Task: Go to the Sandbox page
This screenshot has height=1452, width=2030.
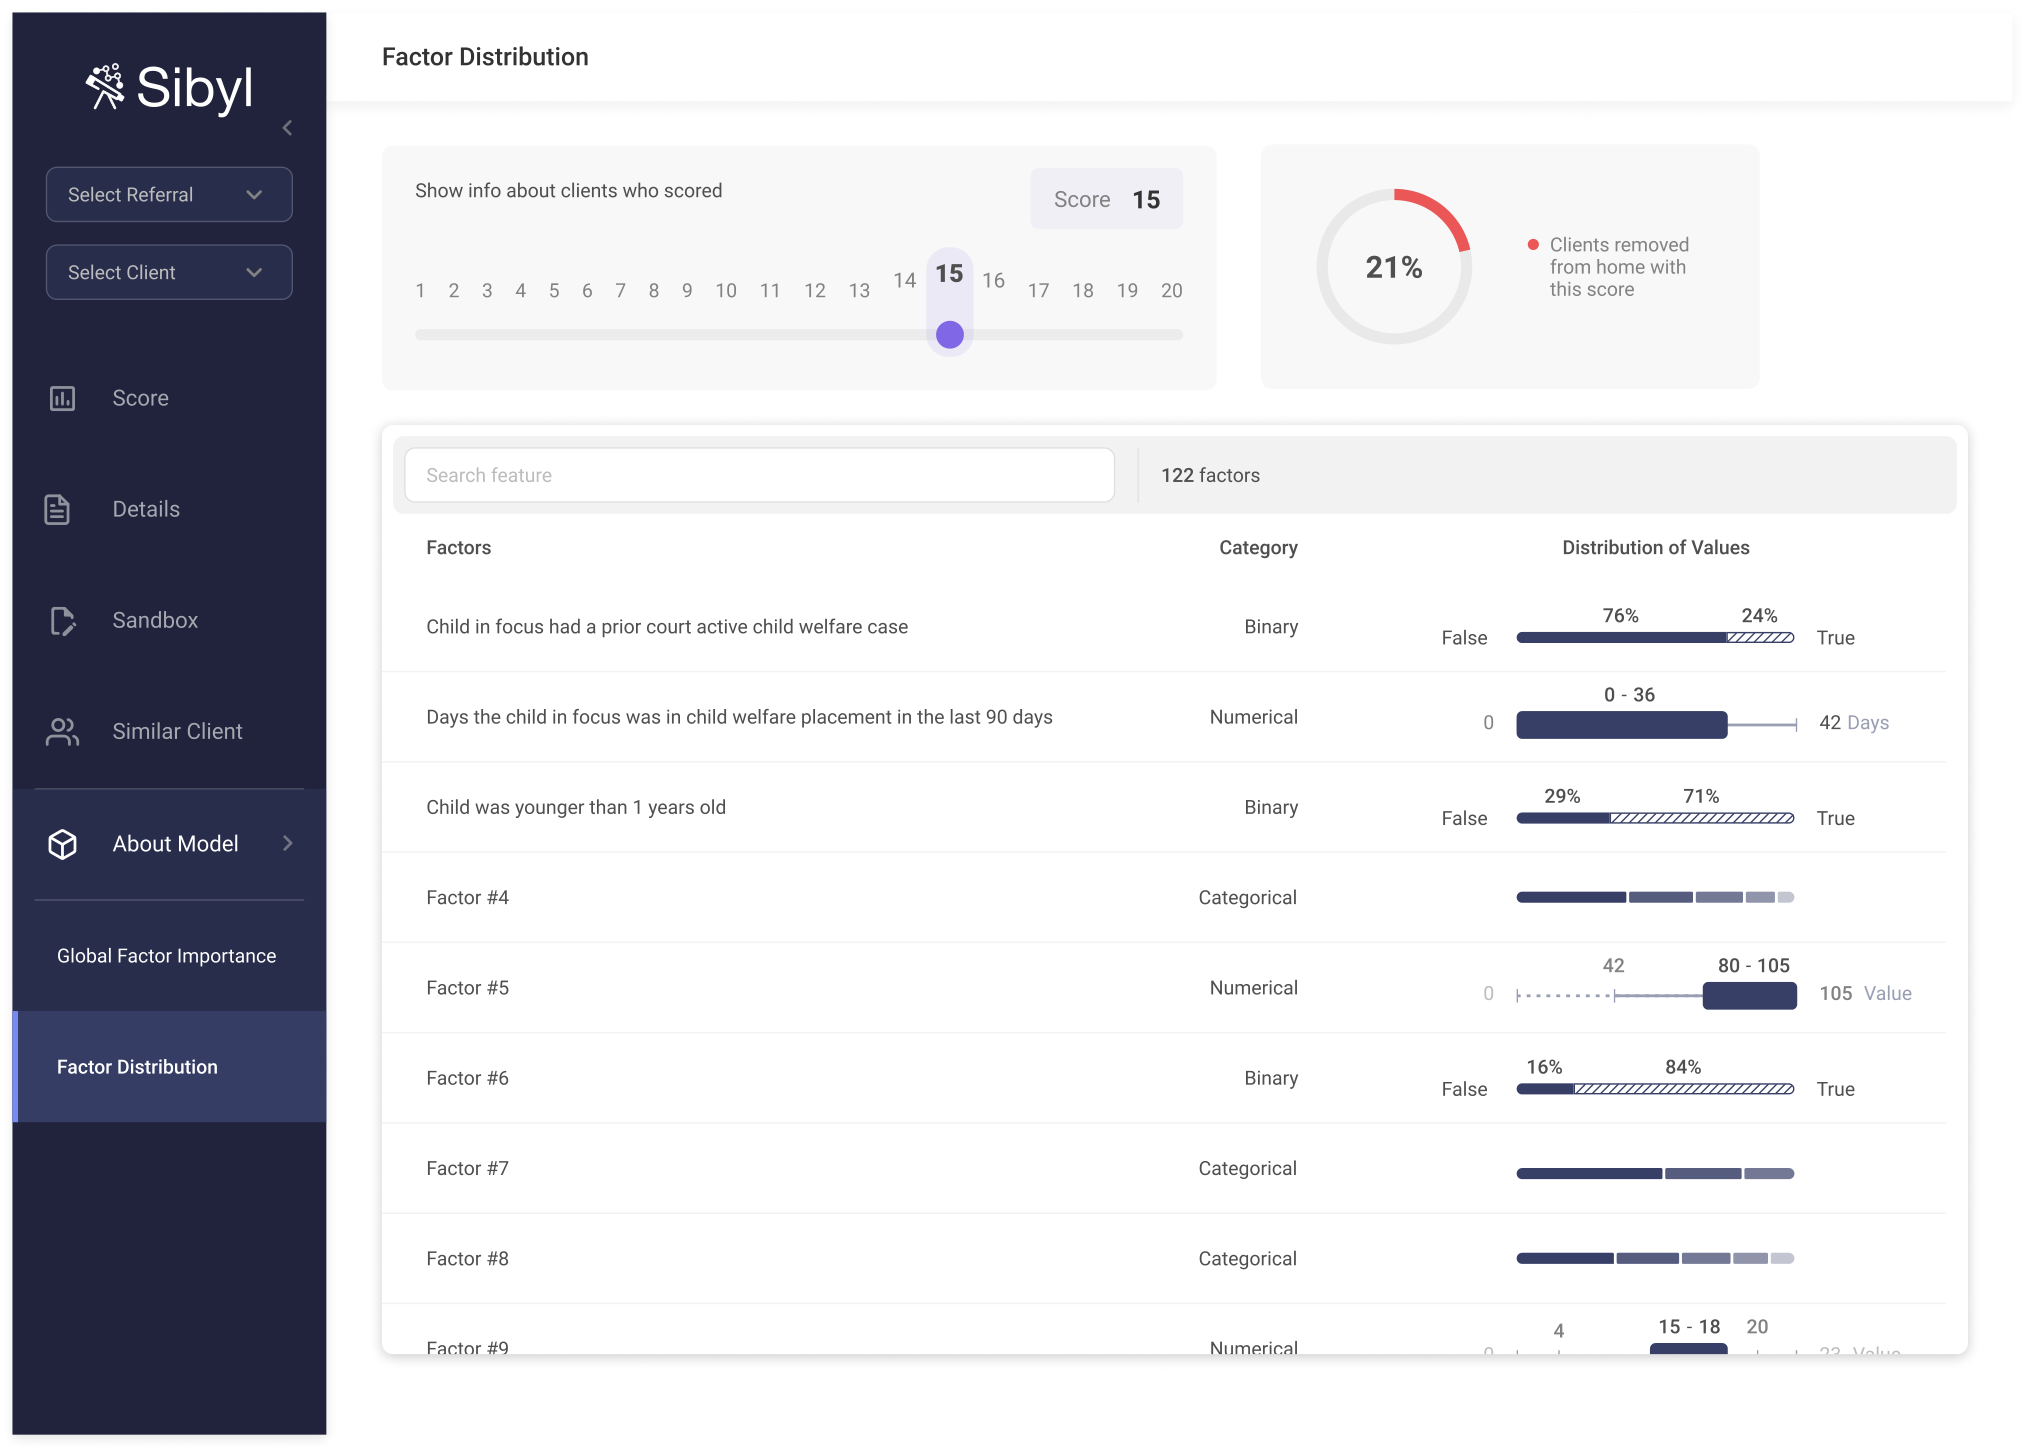Action: pos(155,620)
